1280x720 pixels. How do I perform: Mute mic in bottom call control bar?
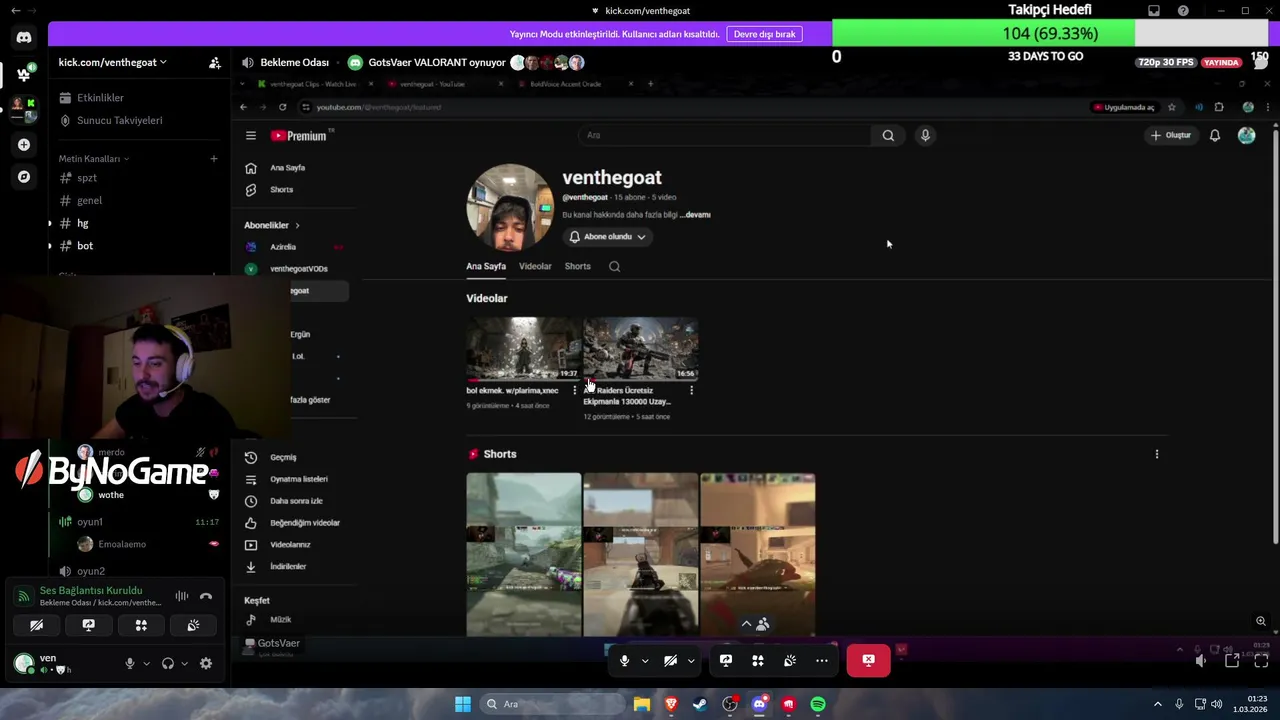tap(625, 660)
